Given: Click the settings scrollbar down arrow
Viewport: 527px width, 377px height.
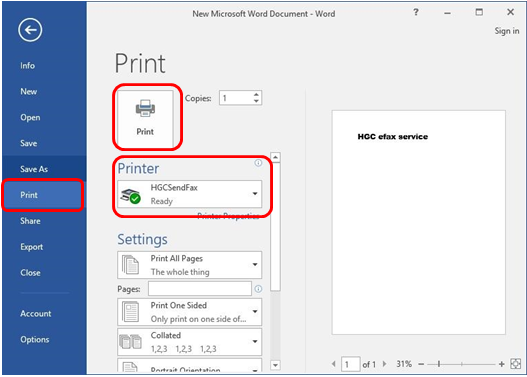Looking at the screenshot, I should coord(275,365).
